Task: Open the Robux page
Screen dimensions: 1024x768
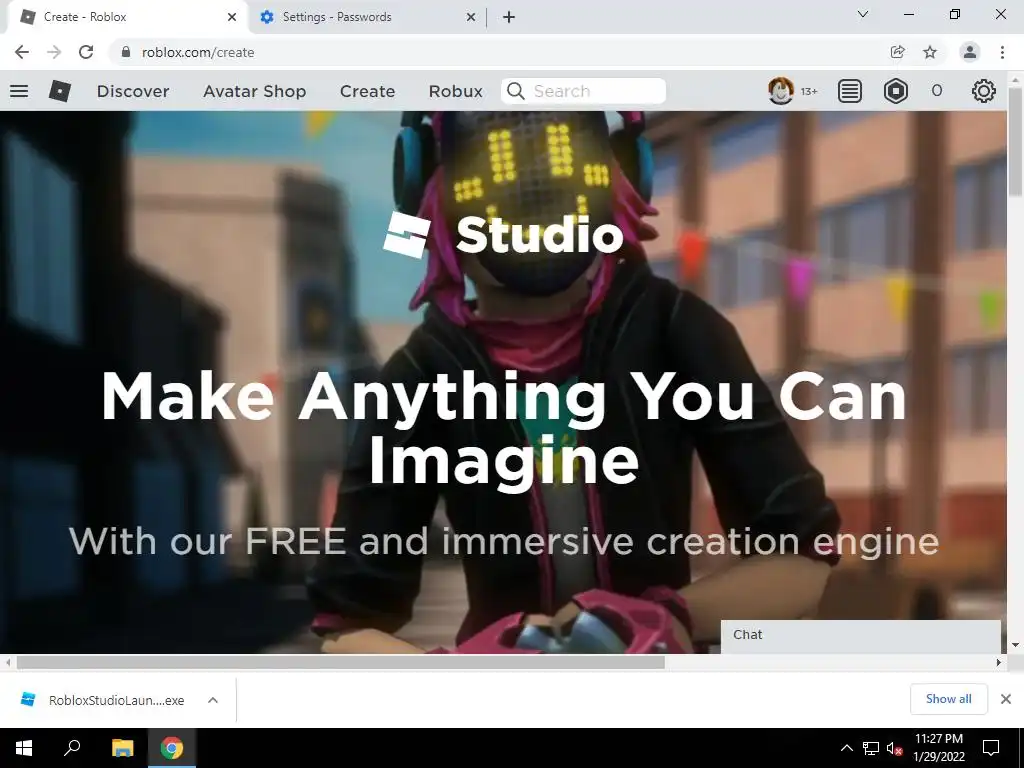Action: [x=455, y=91]
